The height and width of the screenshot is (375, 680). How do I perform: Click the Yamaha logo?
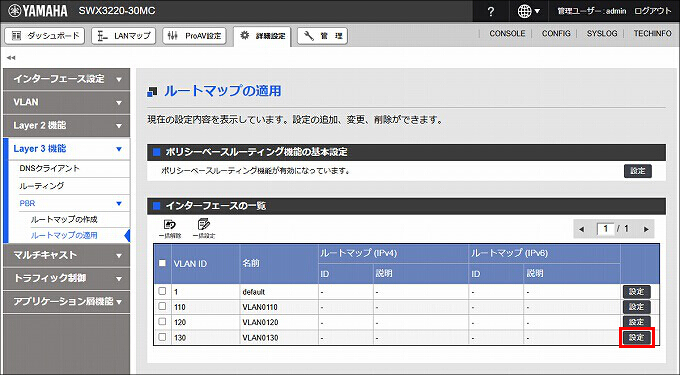coord(38,11)
